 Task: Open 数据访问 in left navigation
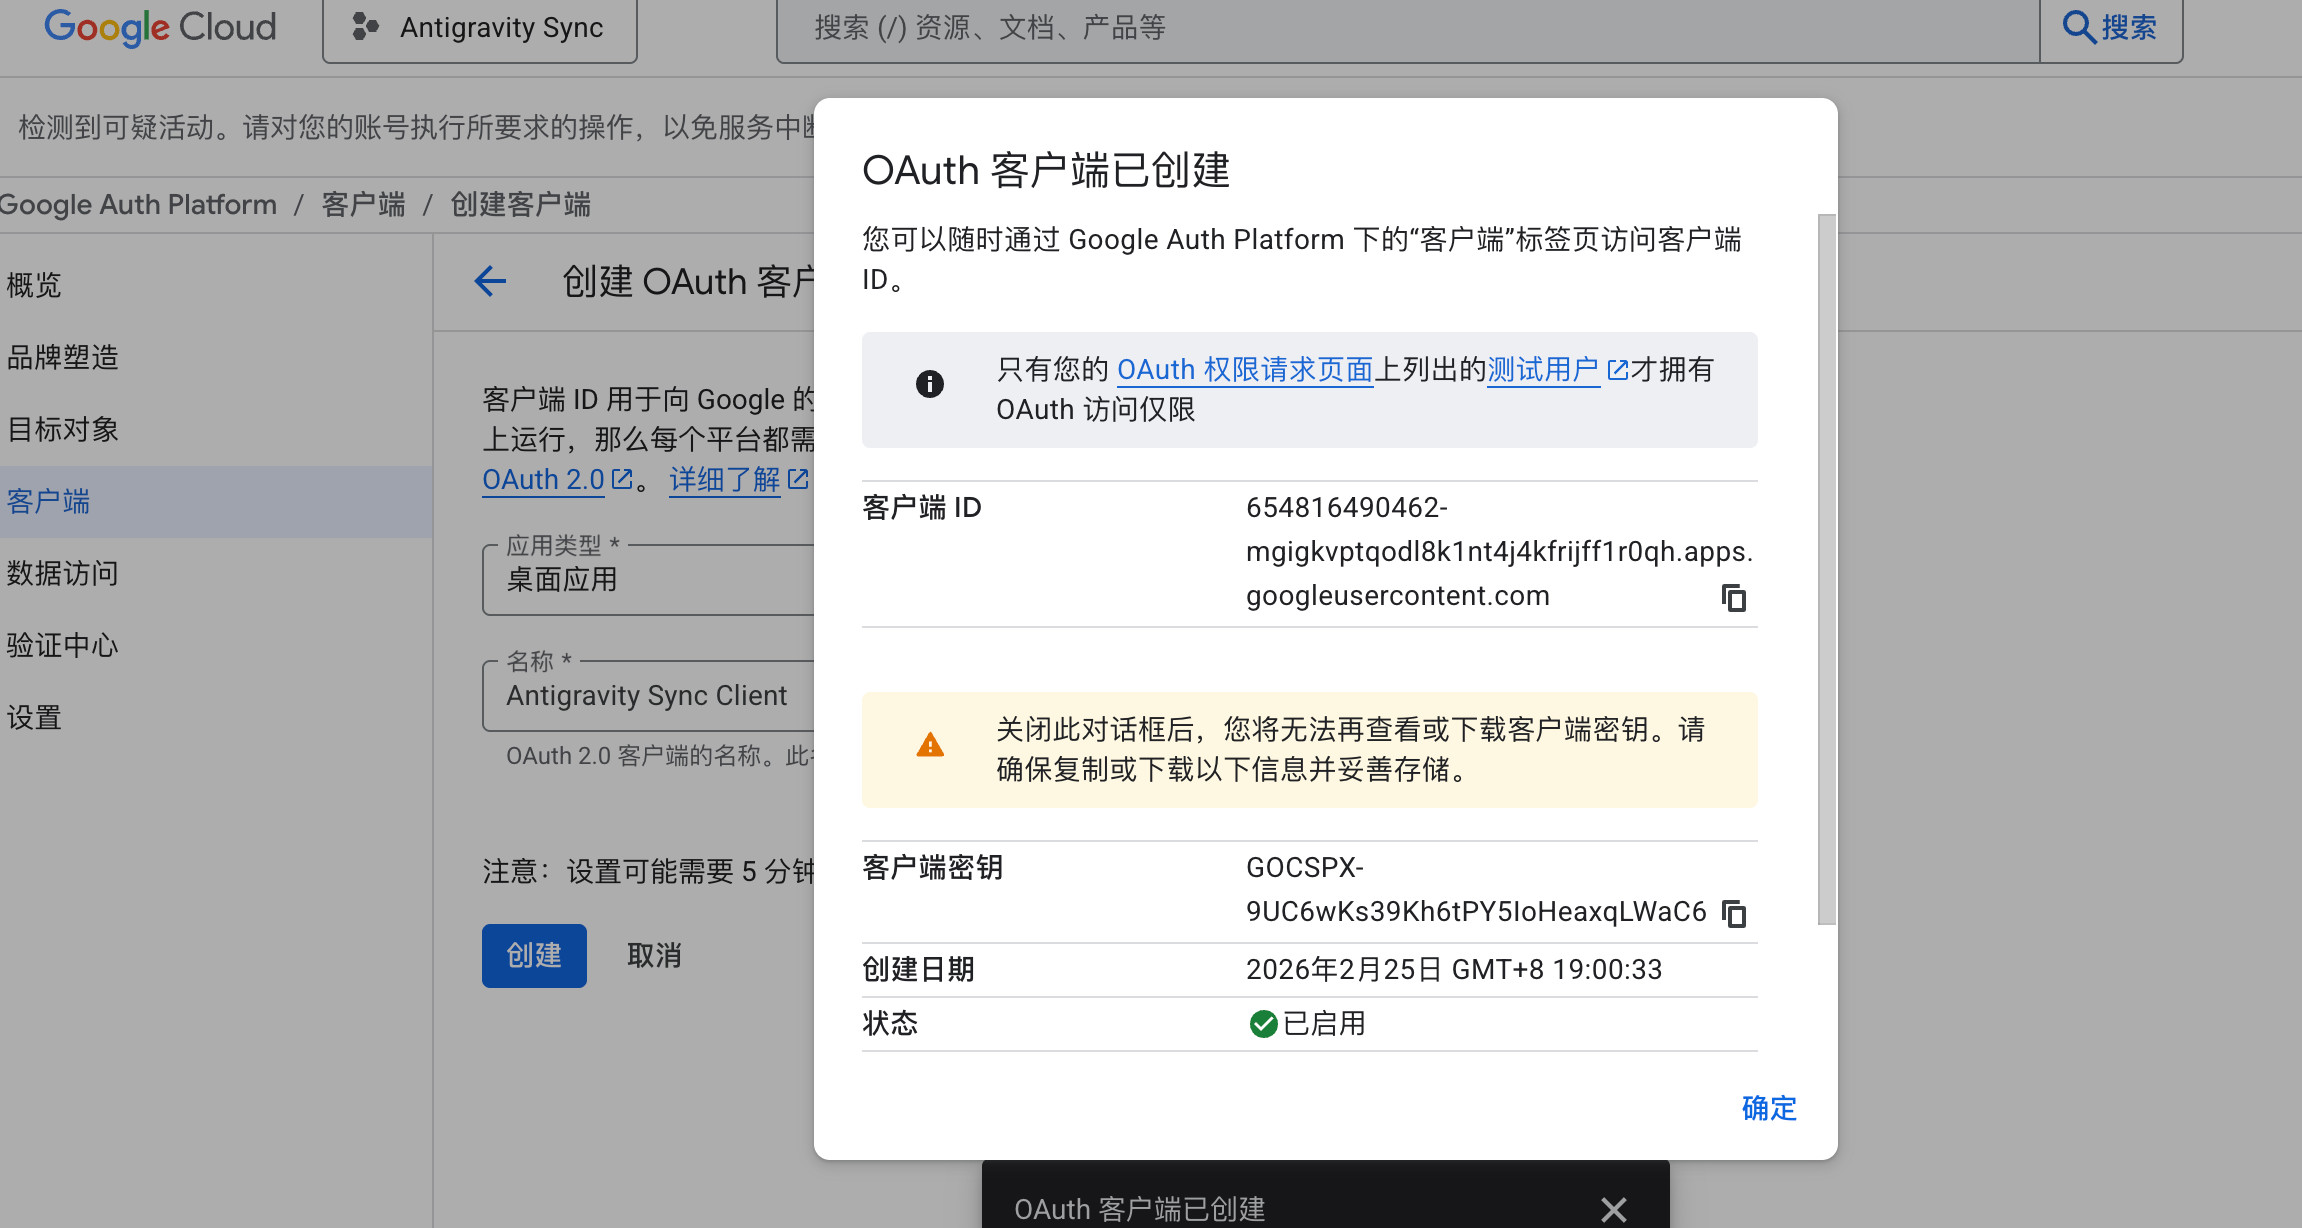pos(62,574)
